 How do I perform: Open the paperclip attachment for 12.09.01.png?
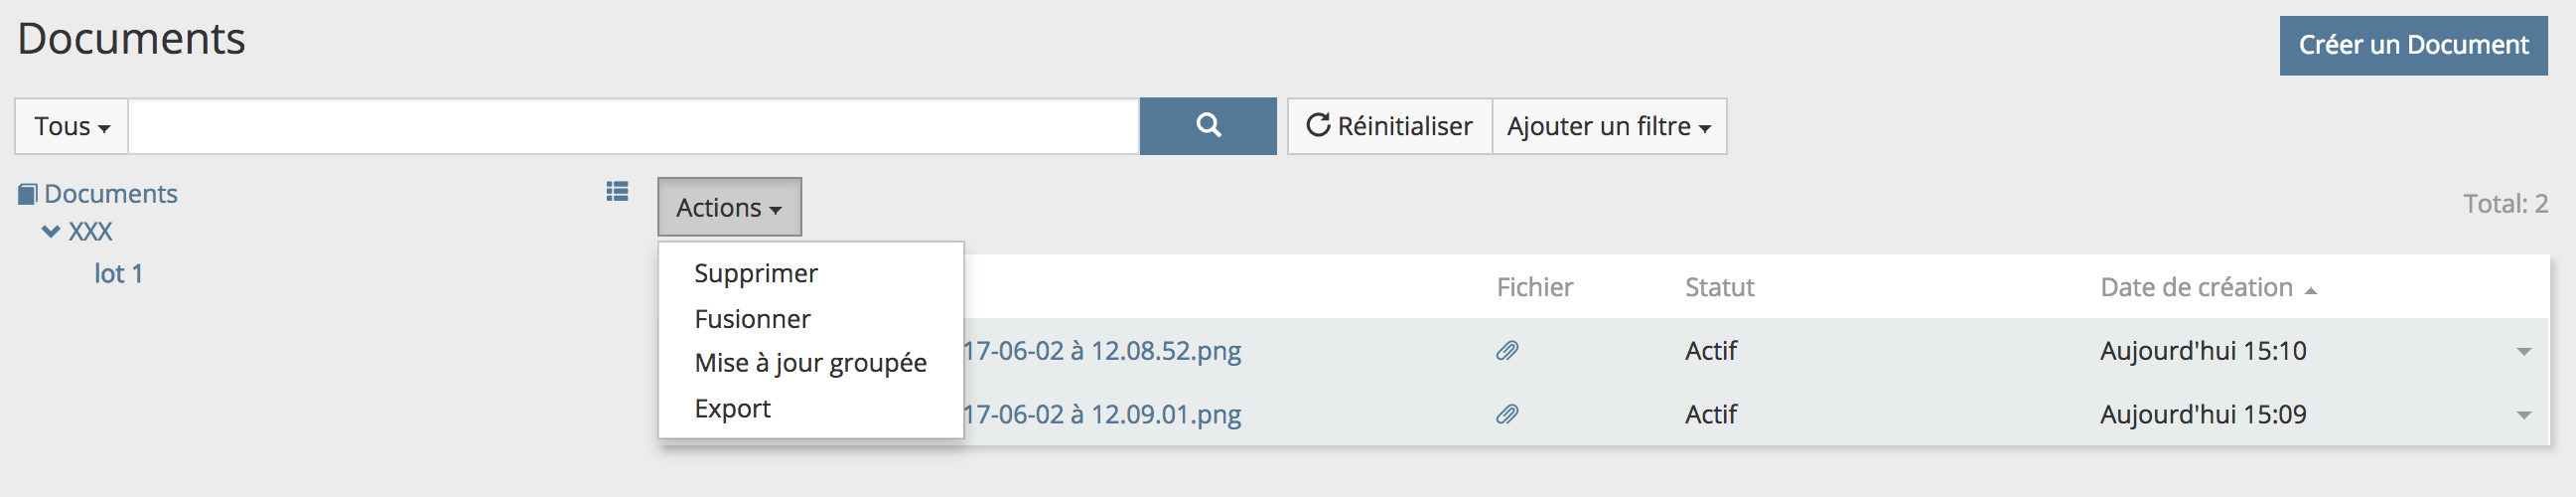[1506, 414]
